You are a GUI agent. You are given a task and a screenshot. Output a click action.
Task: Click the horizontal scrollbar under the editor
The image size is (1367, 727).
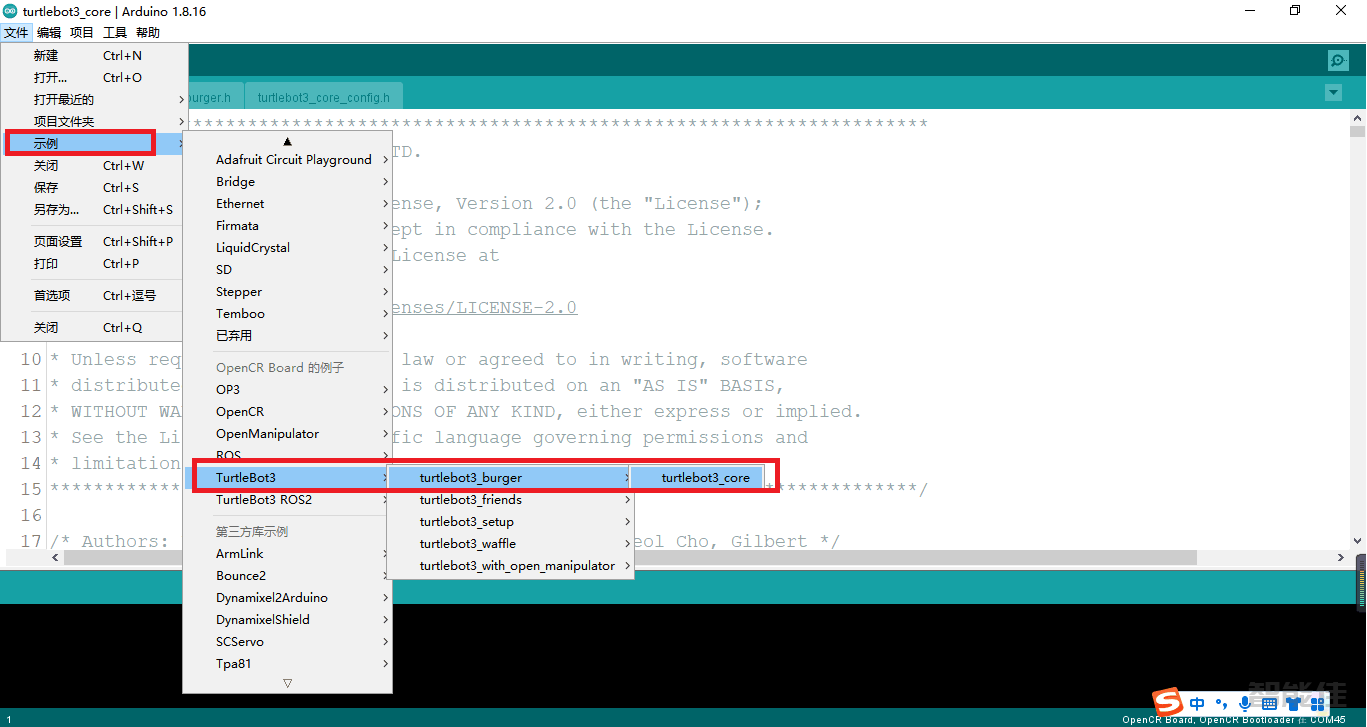pyautogui.click(x=700, y=557)
